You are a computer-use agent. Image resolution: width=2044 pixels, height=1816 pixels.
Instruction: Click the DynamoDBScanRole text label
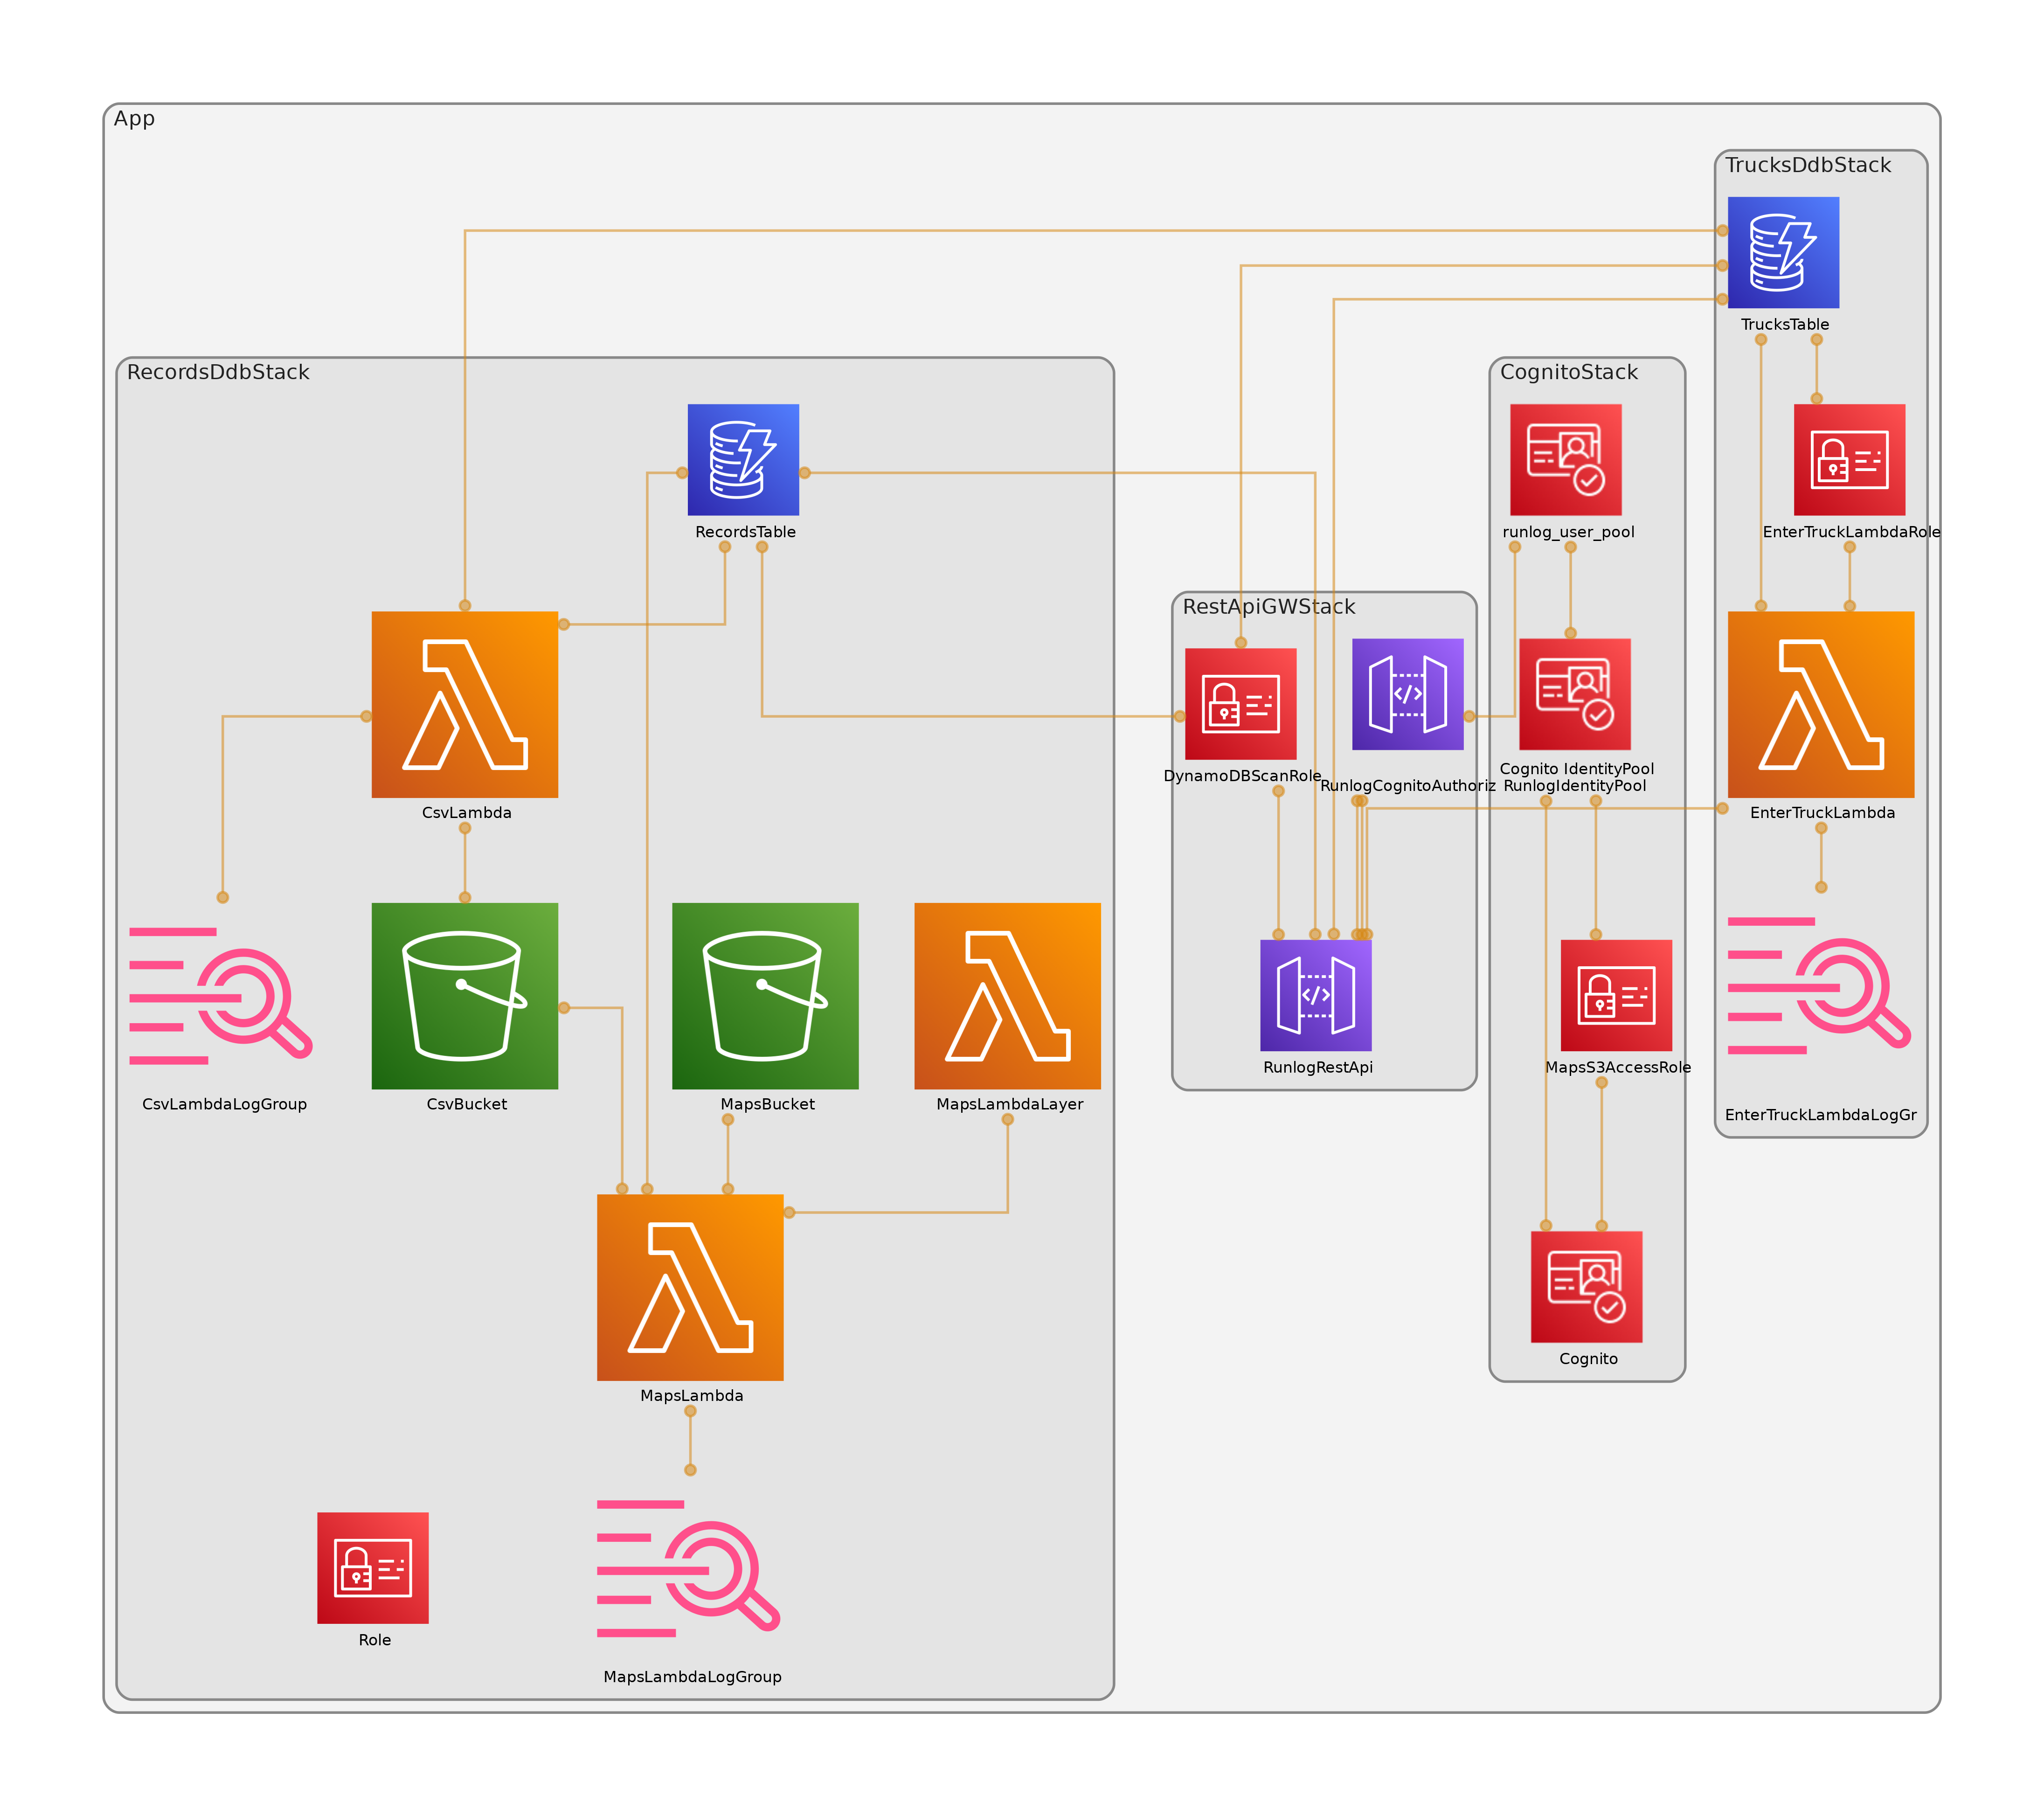(x=1242, y=776)
